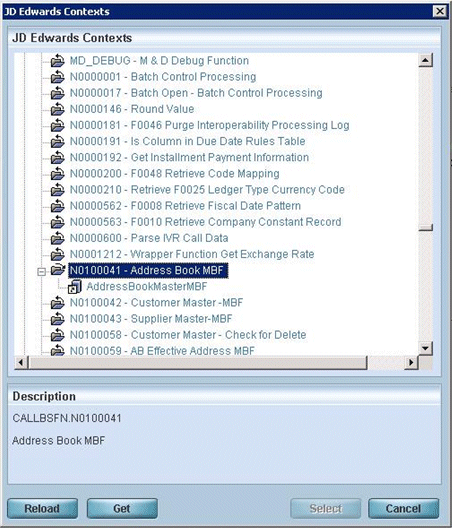Click the vertical scrollbar down arrow
452x528 pixels.
425,348
